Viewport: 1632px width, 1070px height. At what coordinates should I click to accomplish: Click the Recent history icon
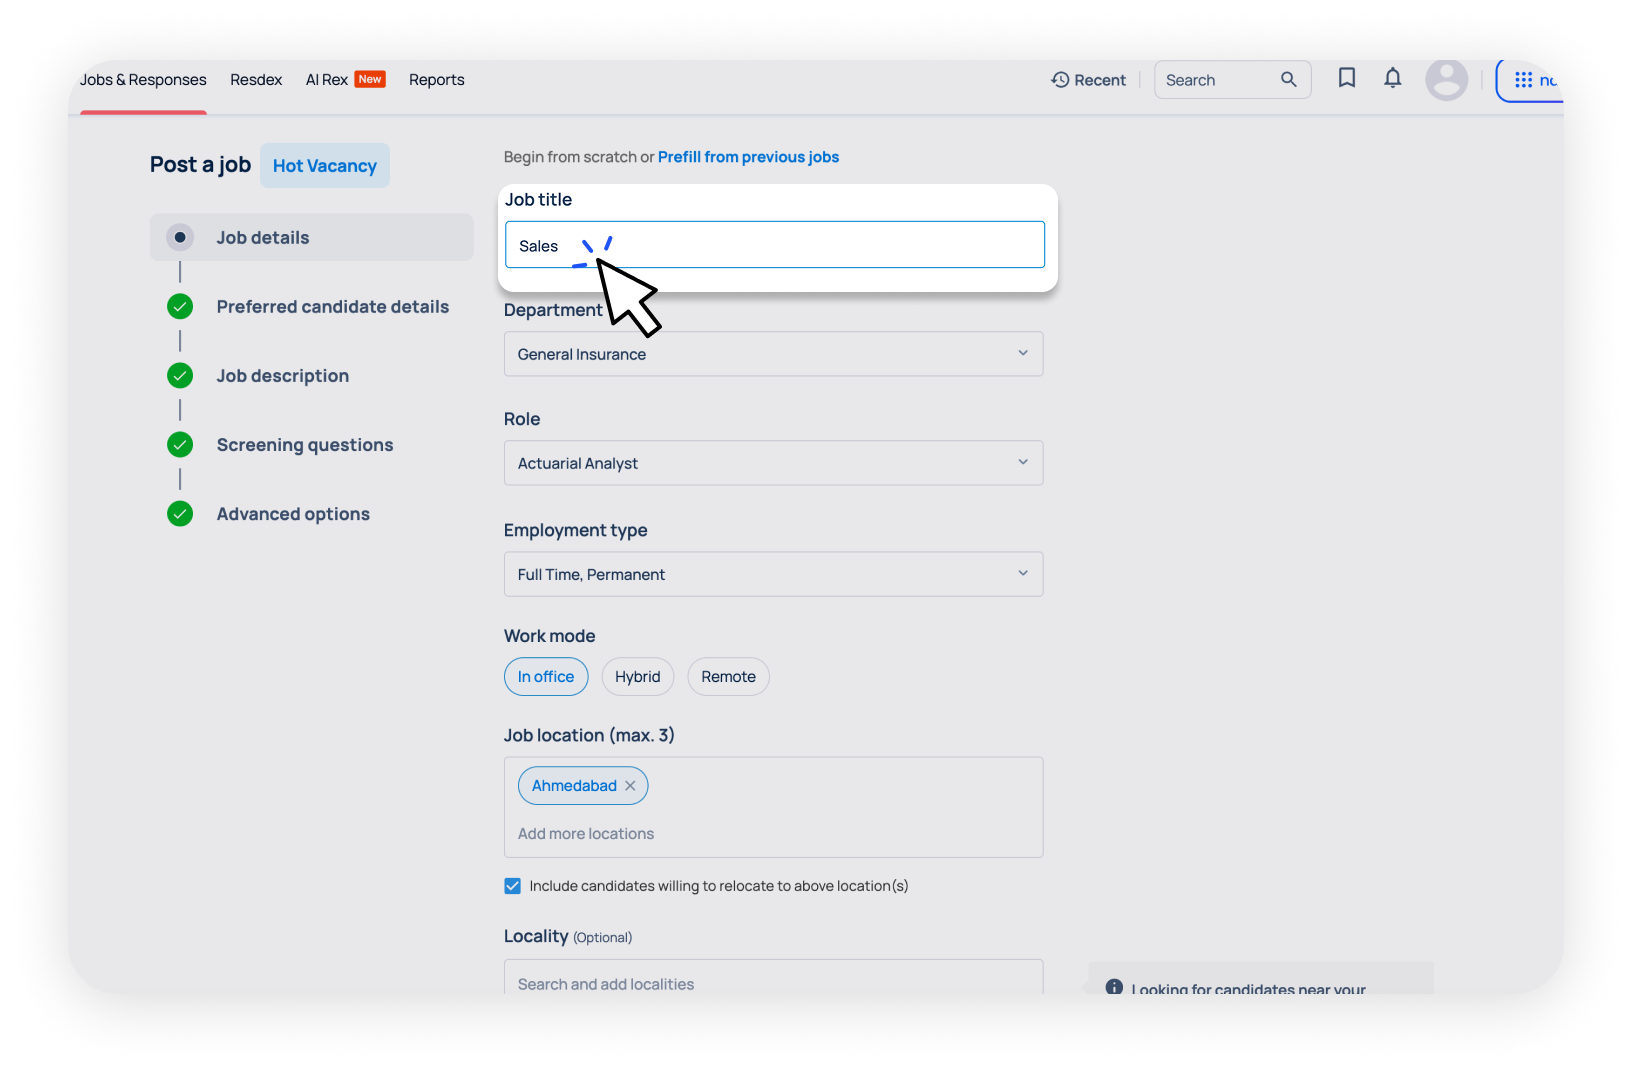[x=1061, y=80]
